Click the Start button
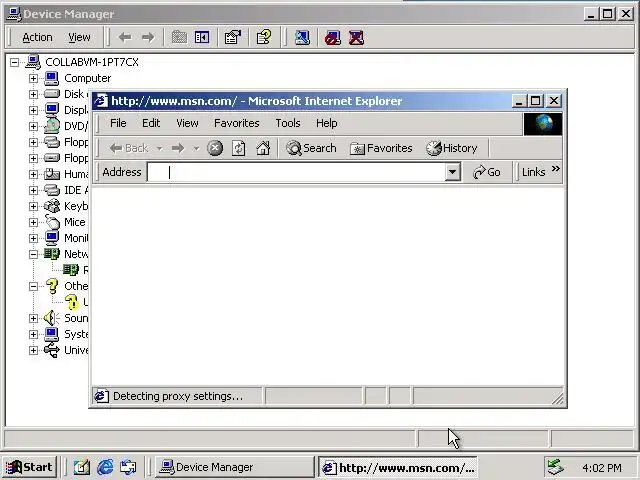640x480 pixels. click(29, 467)
